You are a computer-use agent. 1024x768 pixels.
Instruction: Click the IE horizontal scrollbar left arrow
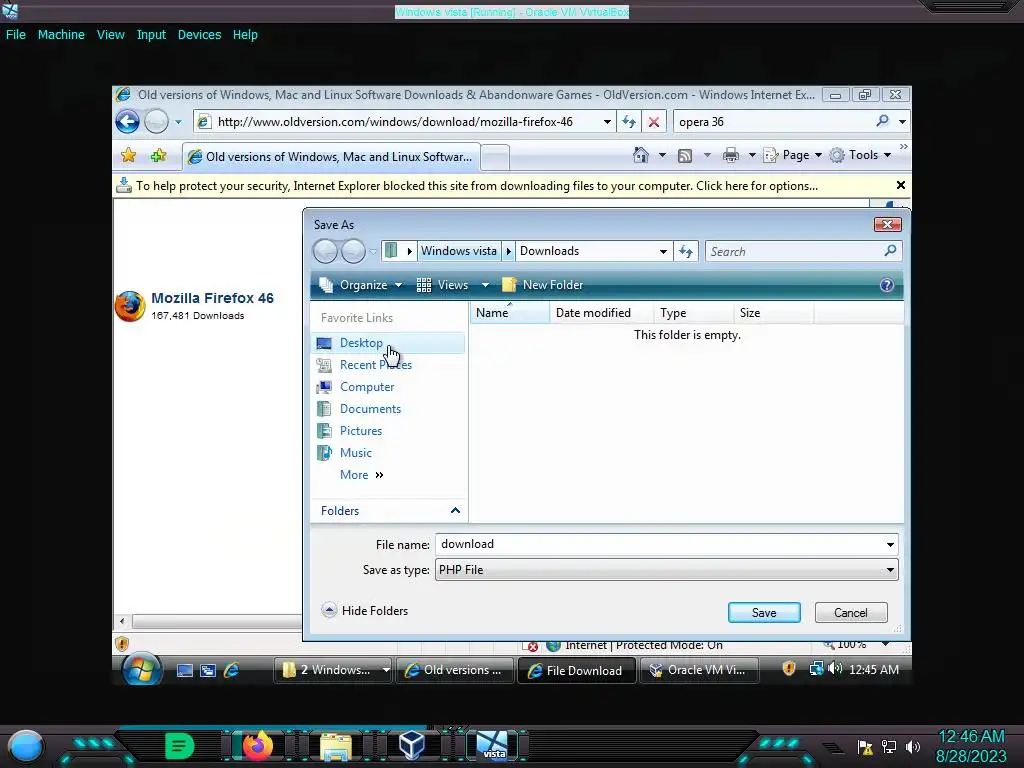point(122,621)
